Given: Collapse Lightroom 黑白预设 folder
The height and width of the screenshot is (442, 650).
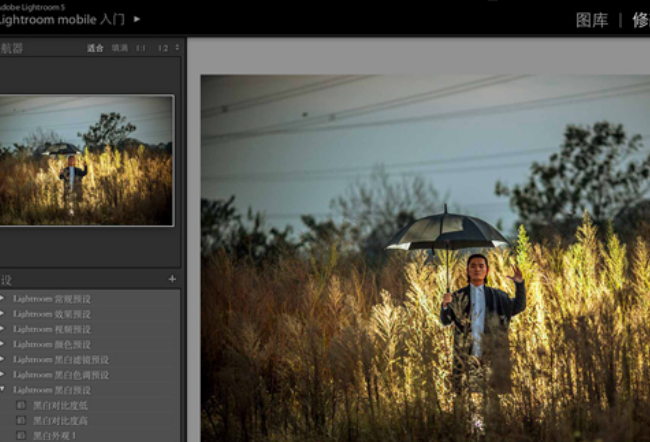Looking at the screenshot, I should click(3, 389).
